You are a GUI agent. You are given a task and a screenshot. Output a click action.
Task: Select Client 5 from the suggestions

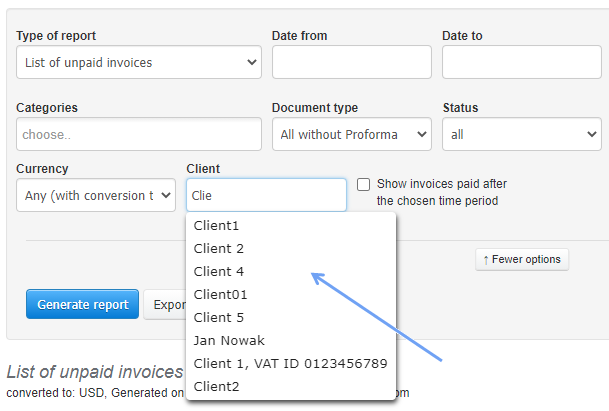point(219,318)
